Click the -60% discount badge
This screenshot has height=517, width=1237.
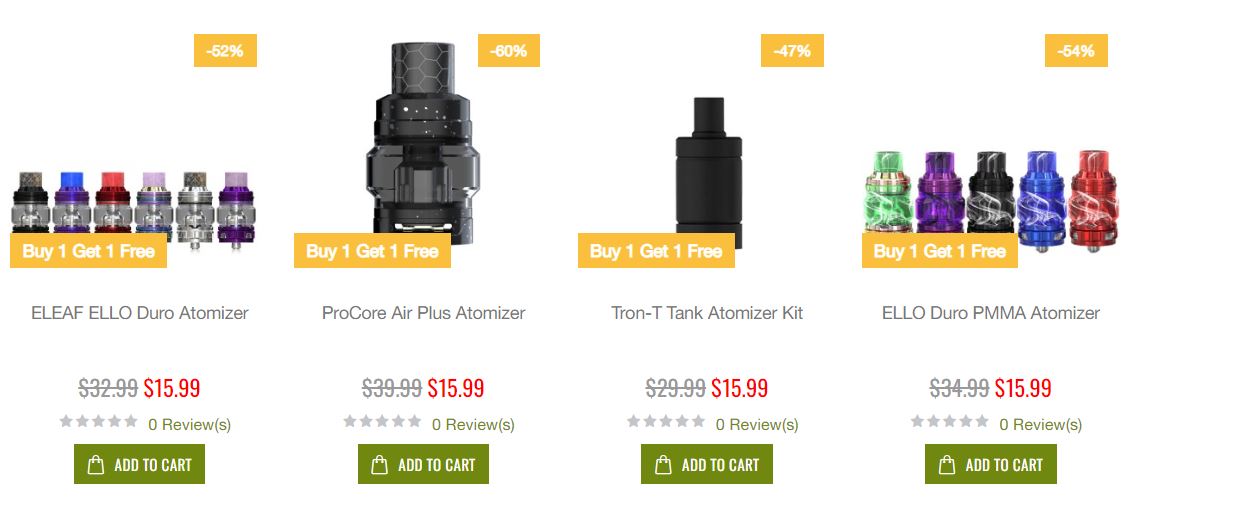509,51
